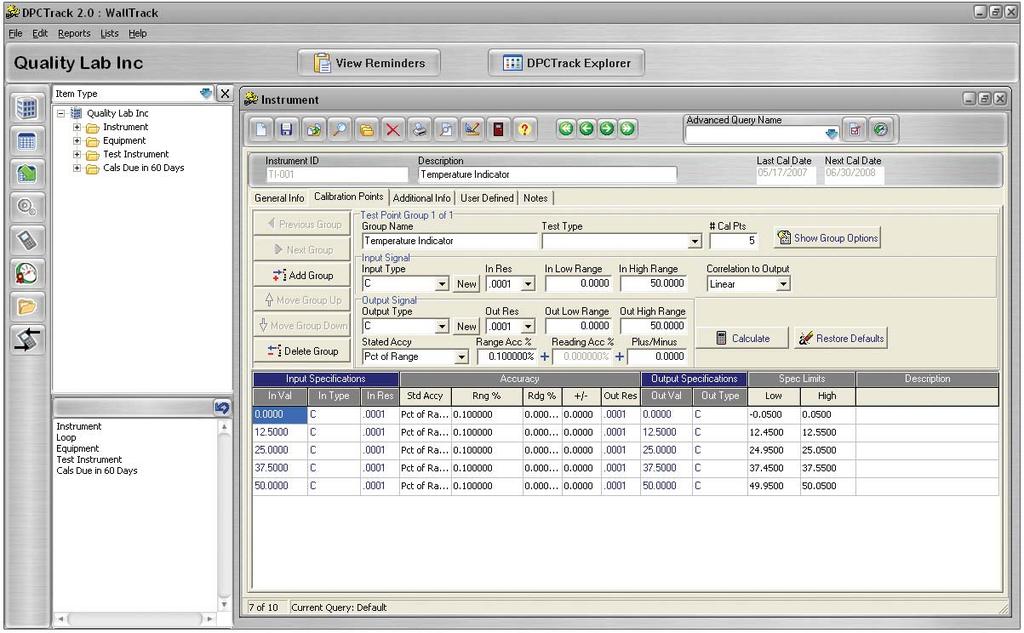Open print preview icon in the toolbar

[x=445, y=129]
